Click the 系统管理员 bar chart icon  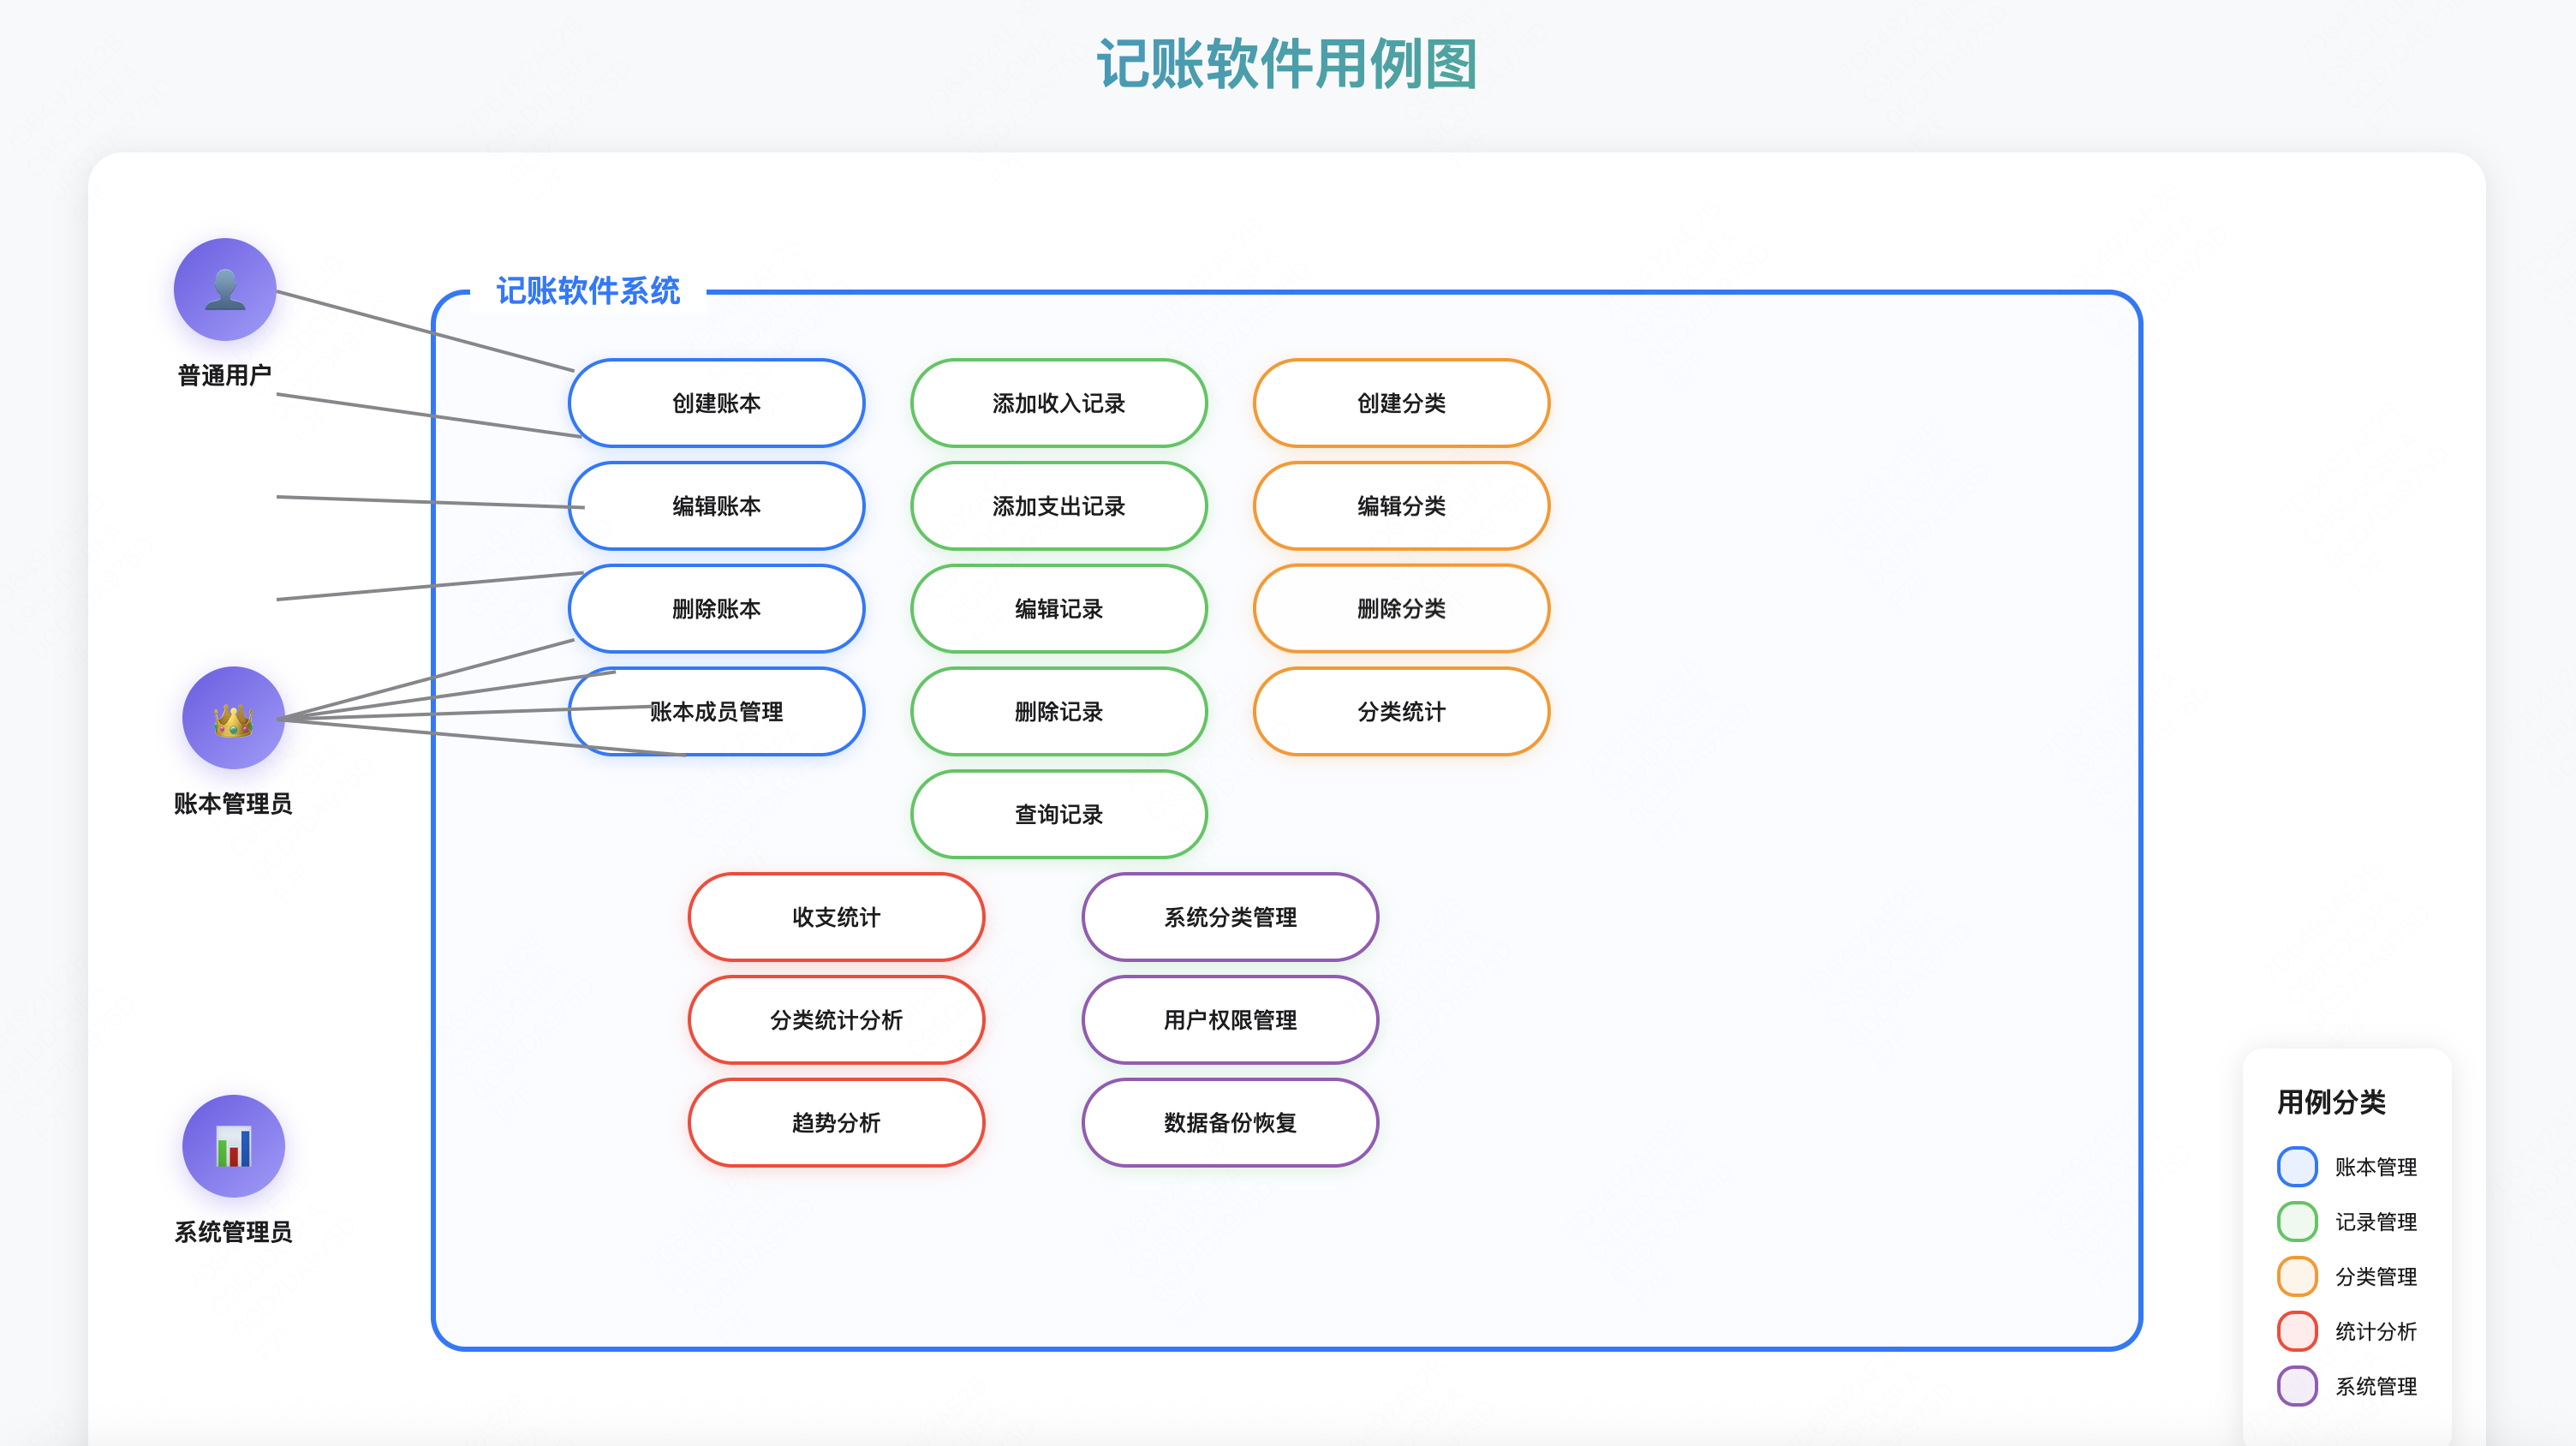233,1146
